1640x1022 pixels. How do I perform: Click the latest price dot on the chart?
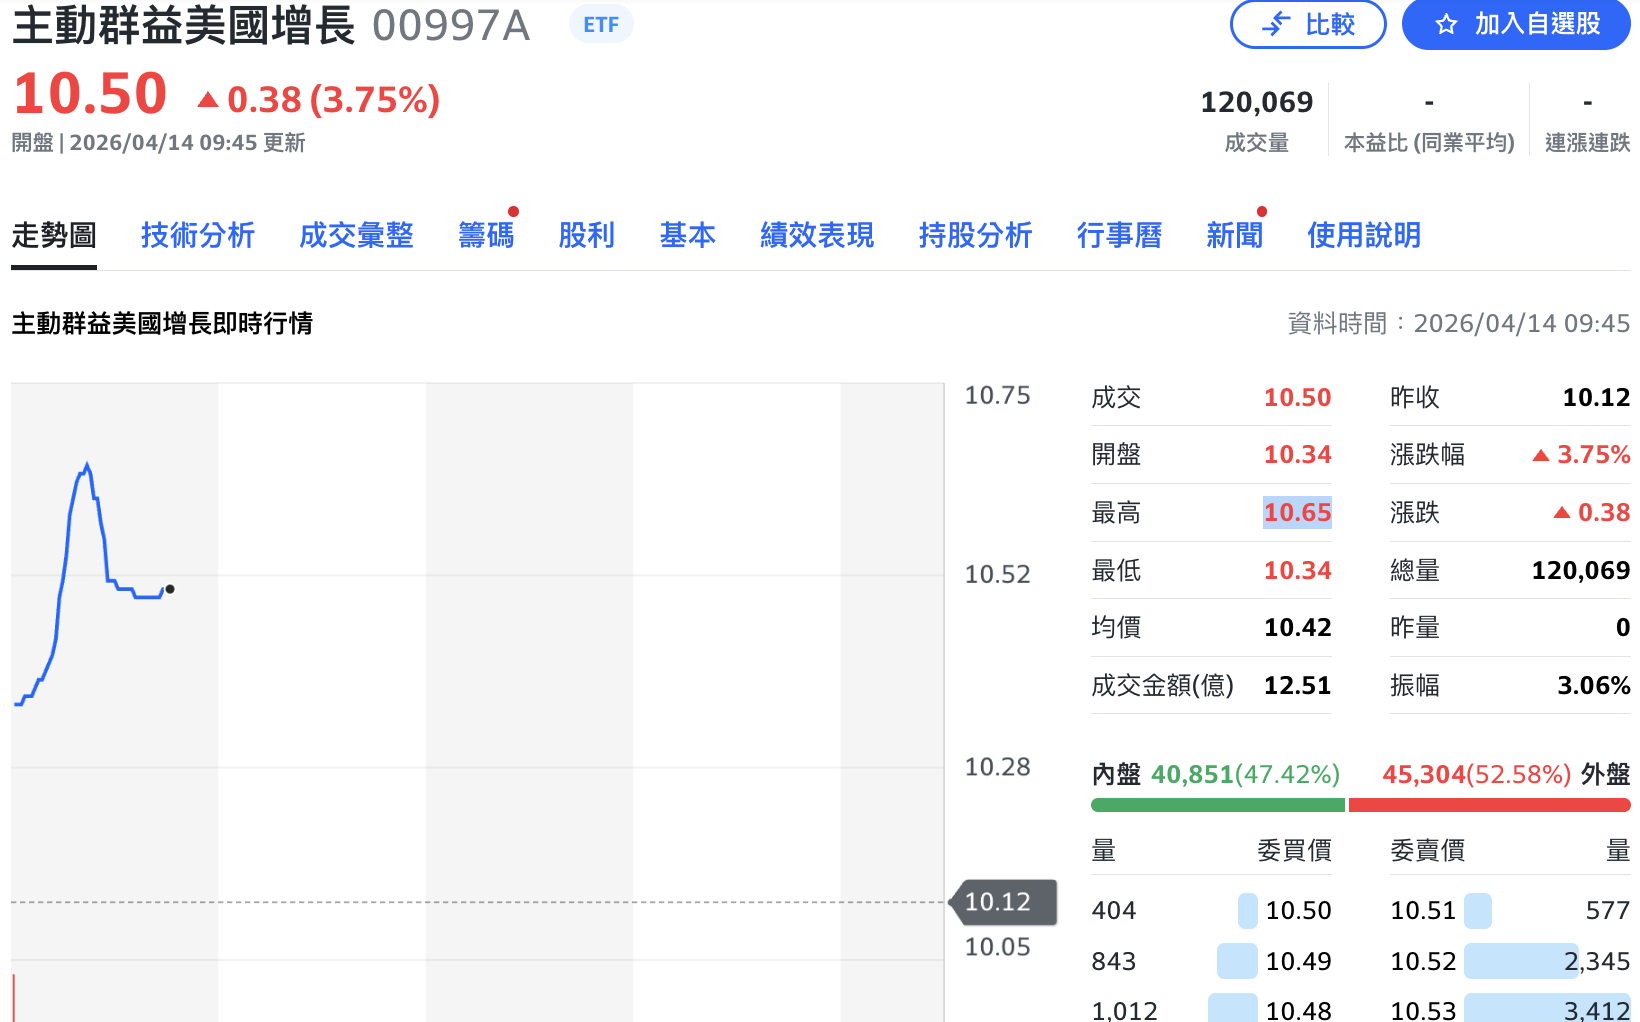click(170, 591)
